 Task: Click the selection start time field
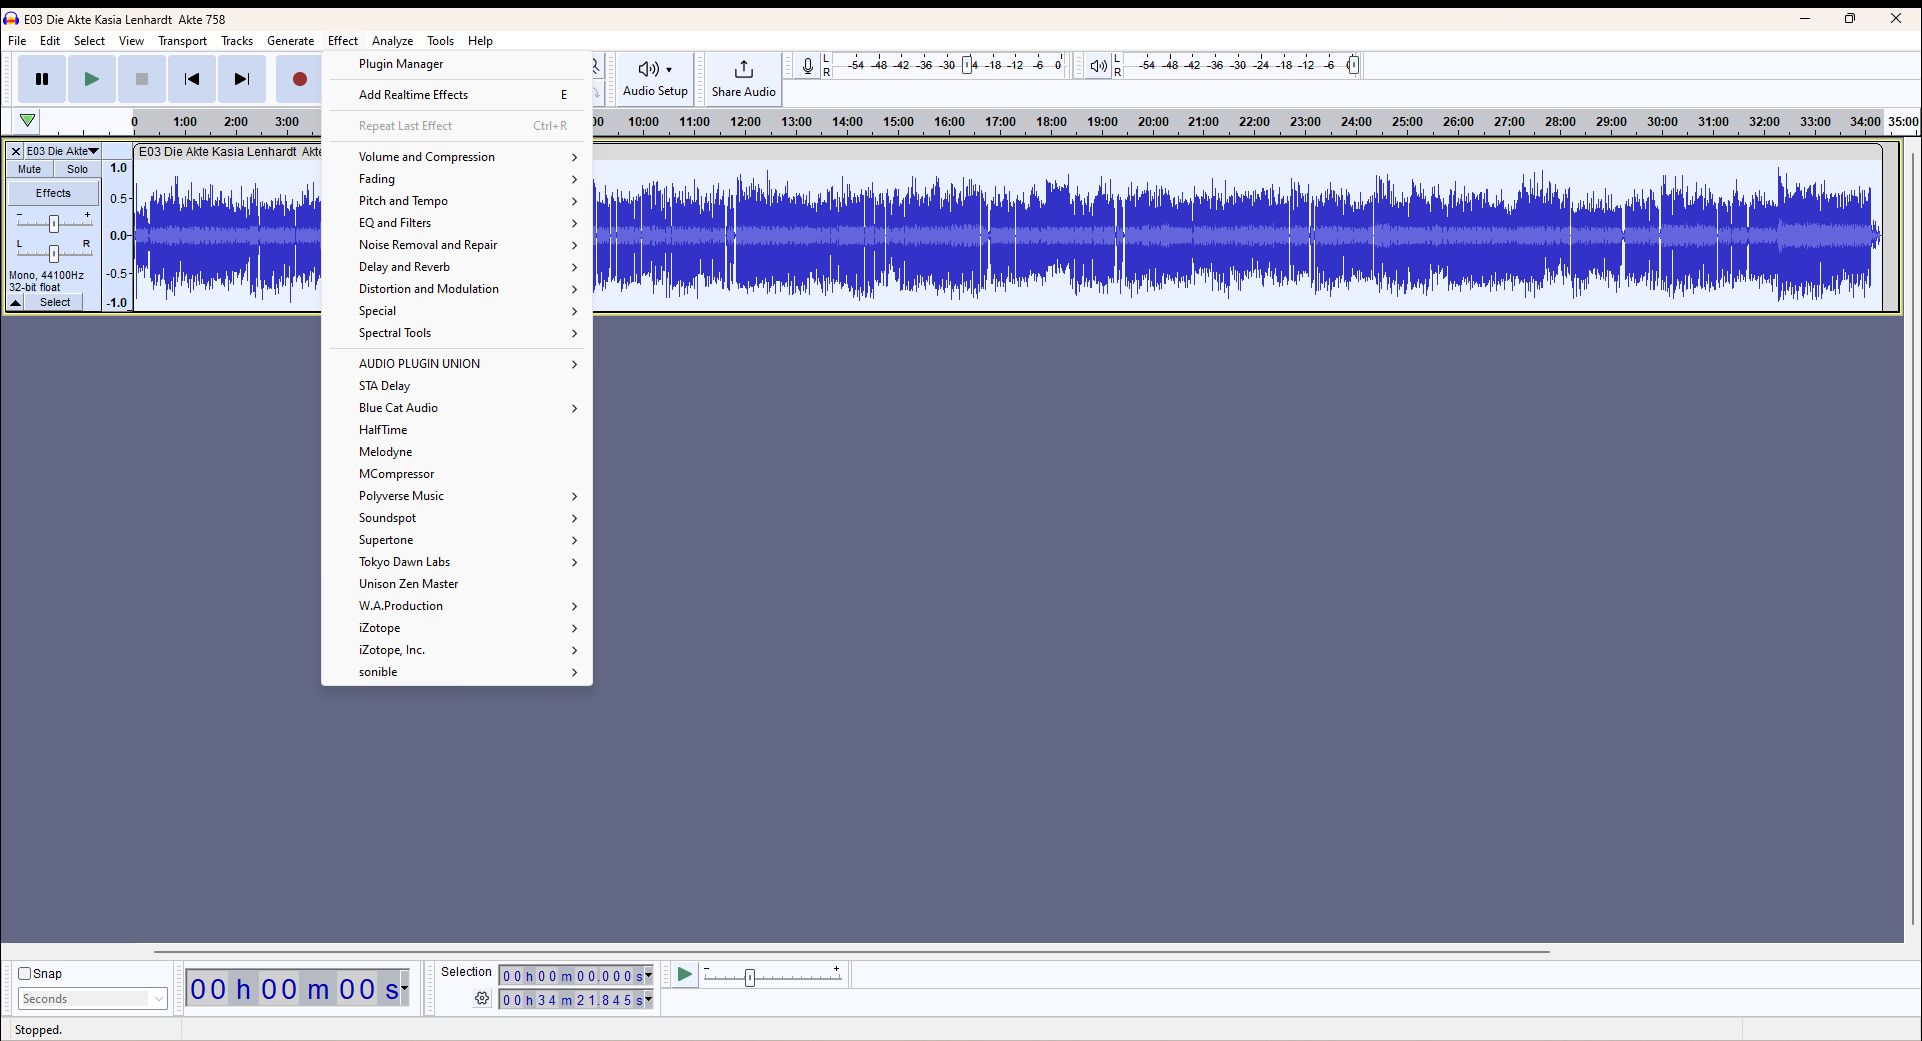pos(570,976)
